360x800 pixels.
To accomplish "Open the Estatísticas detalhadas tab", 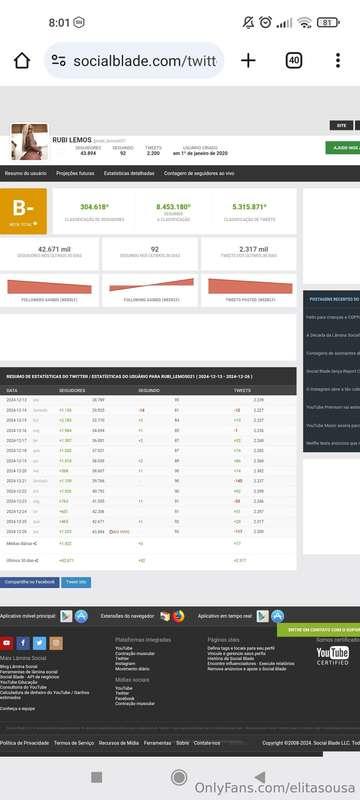I will pos(129,173).
